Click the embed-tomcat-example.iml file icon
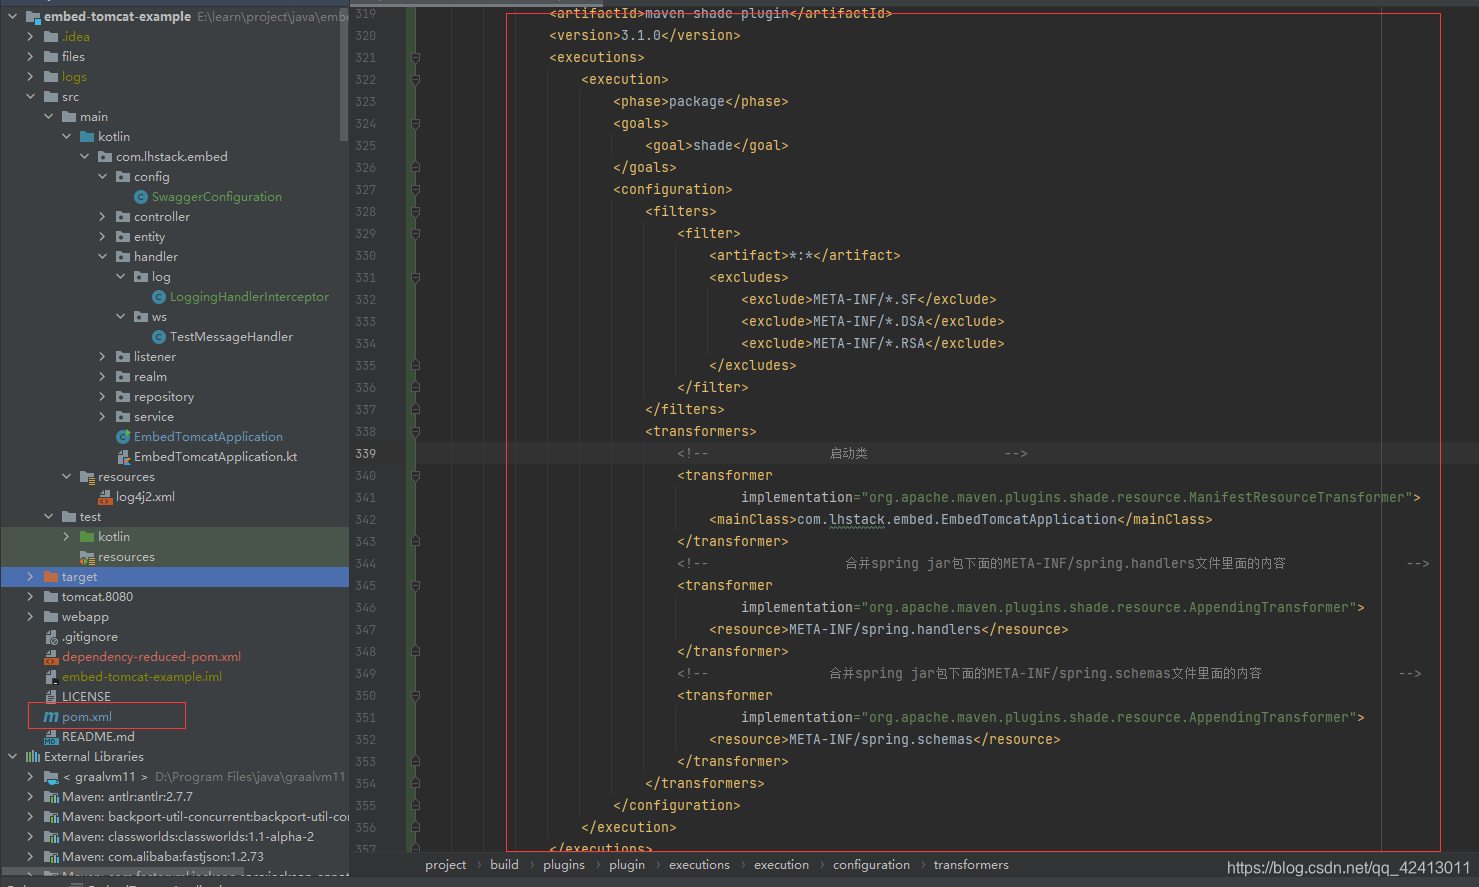Viewport: 1479px width, 887px height. point(51,677)
